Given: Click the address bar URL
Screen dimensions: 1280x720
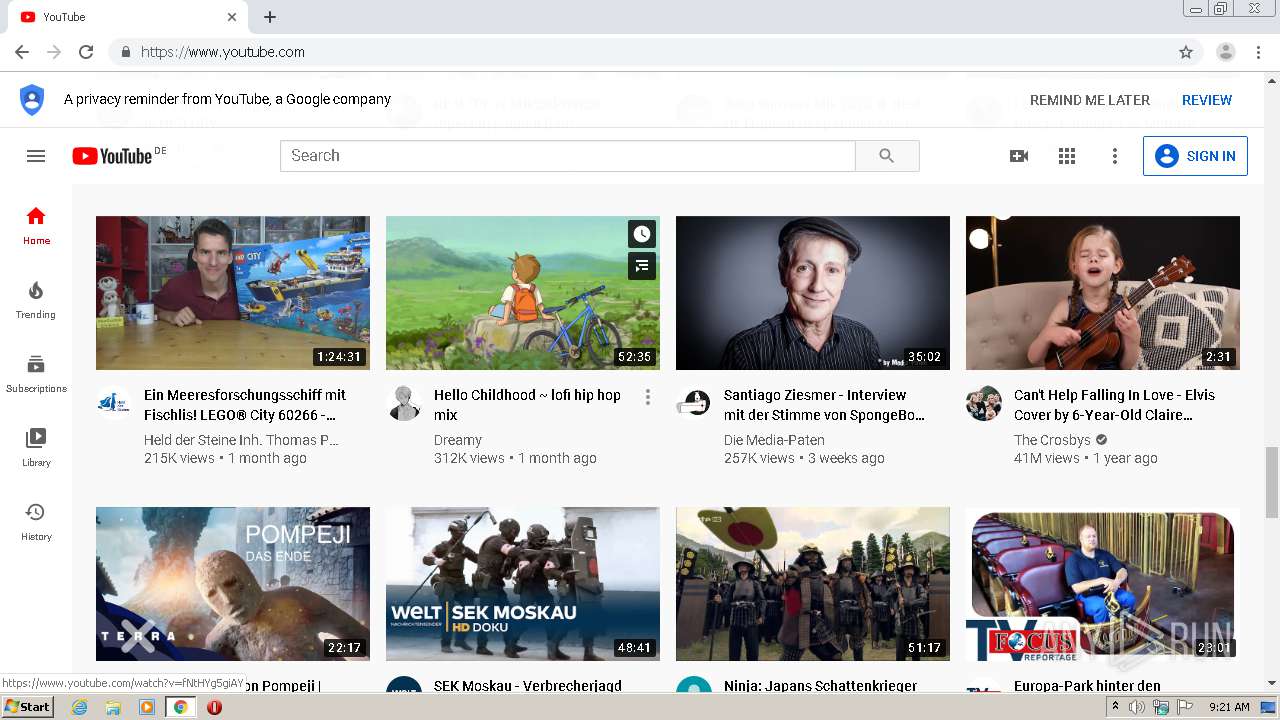Looking at the screenshot, I should 223,52.
